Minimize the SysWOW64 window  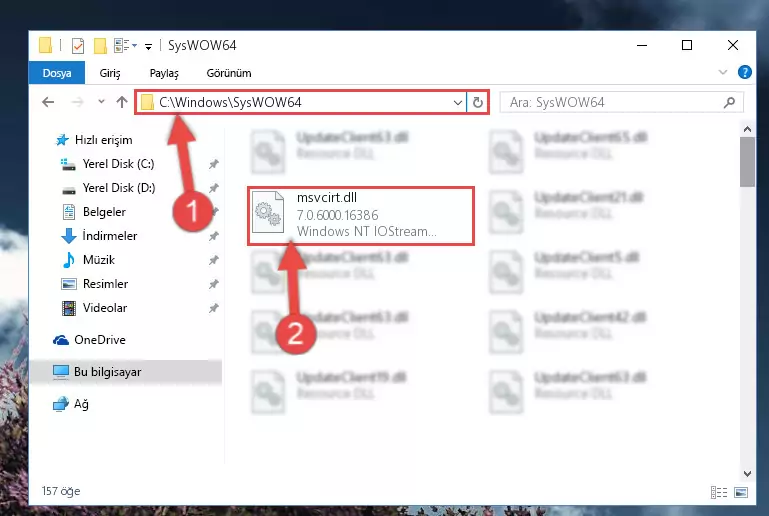pos(642,45)
